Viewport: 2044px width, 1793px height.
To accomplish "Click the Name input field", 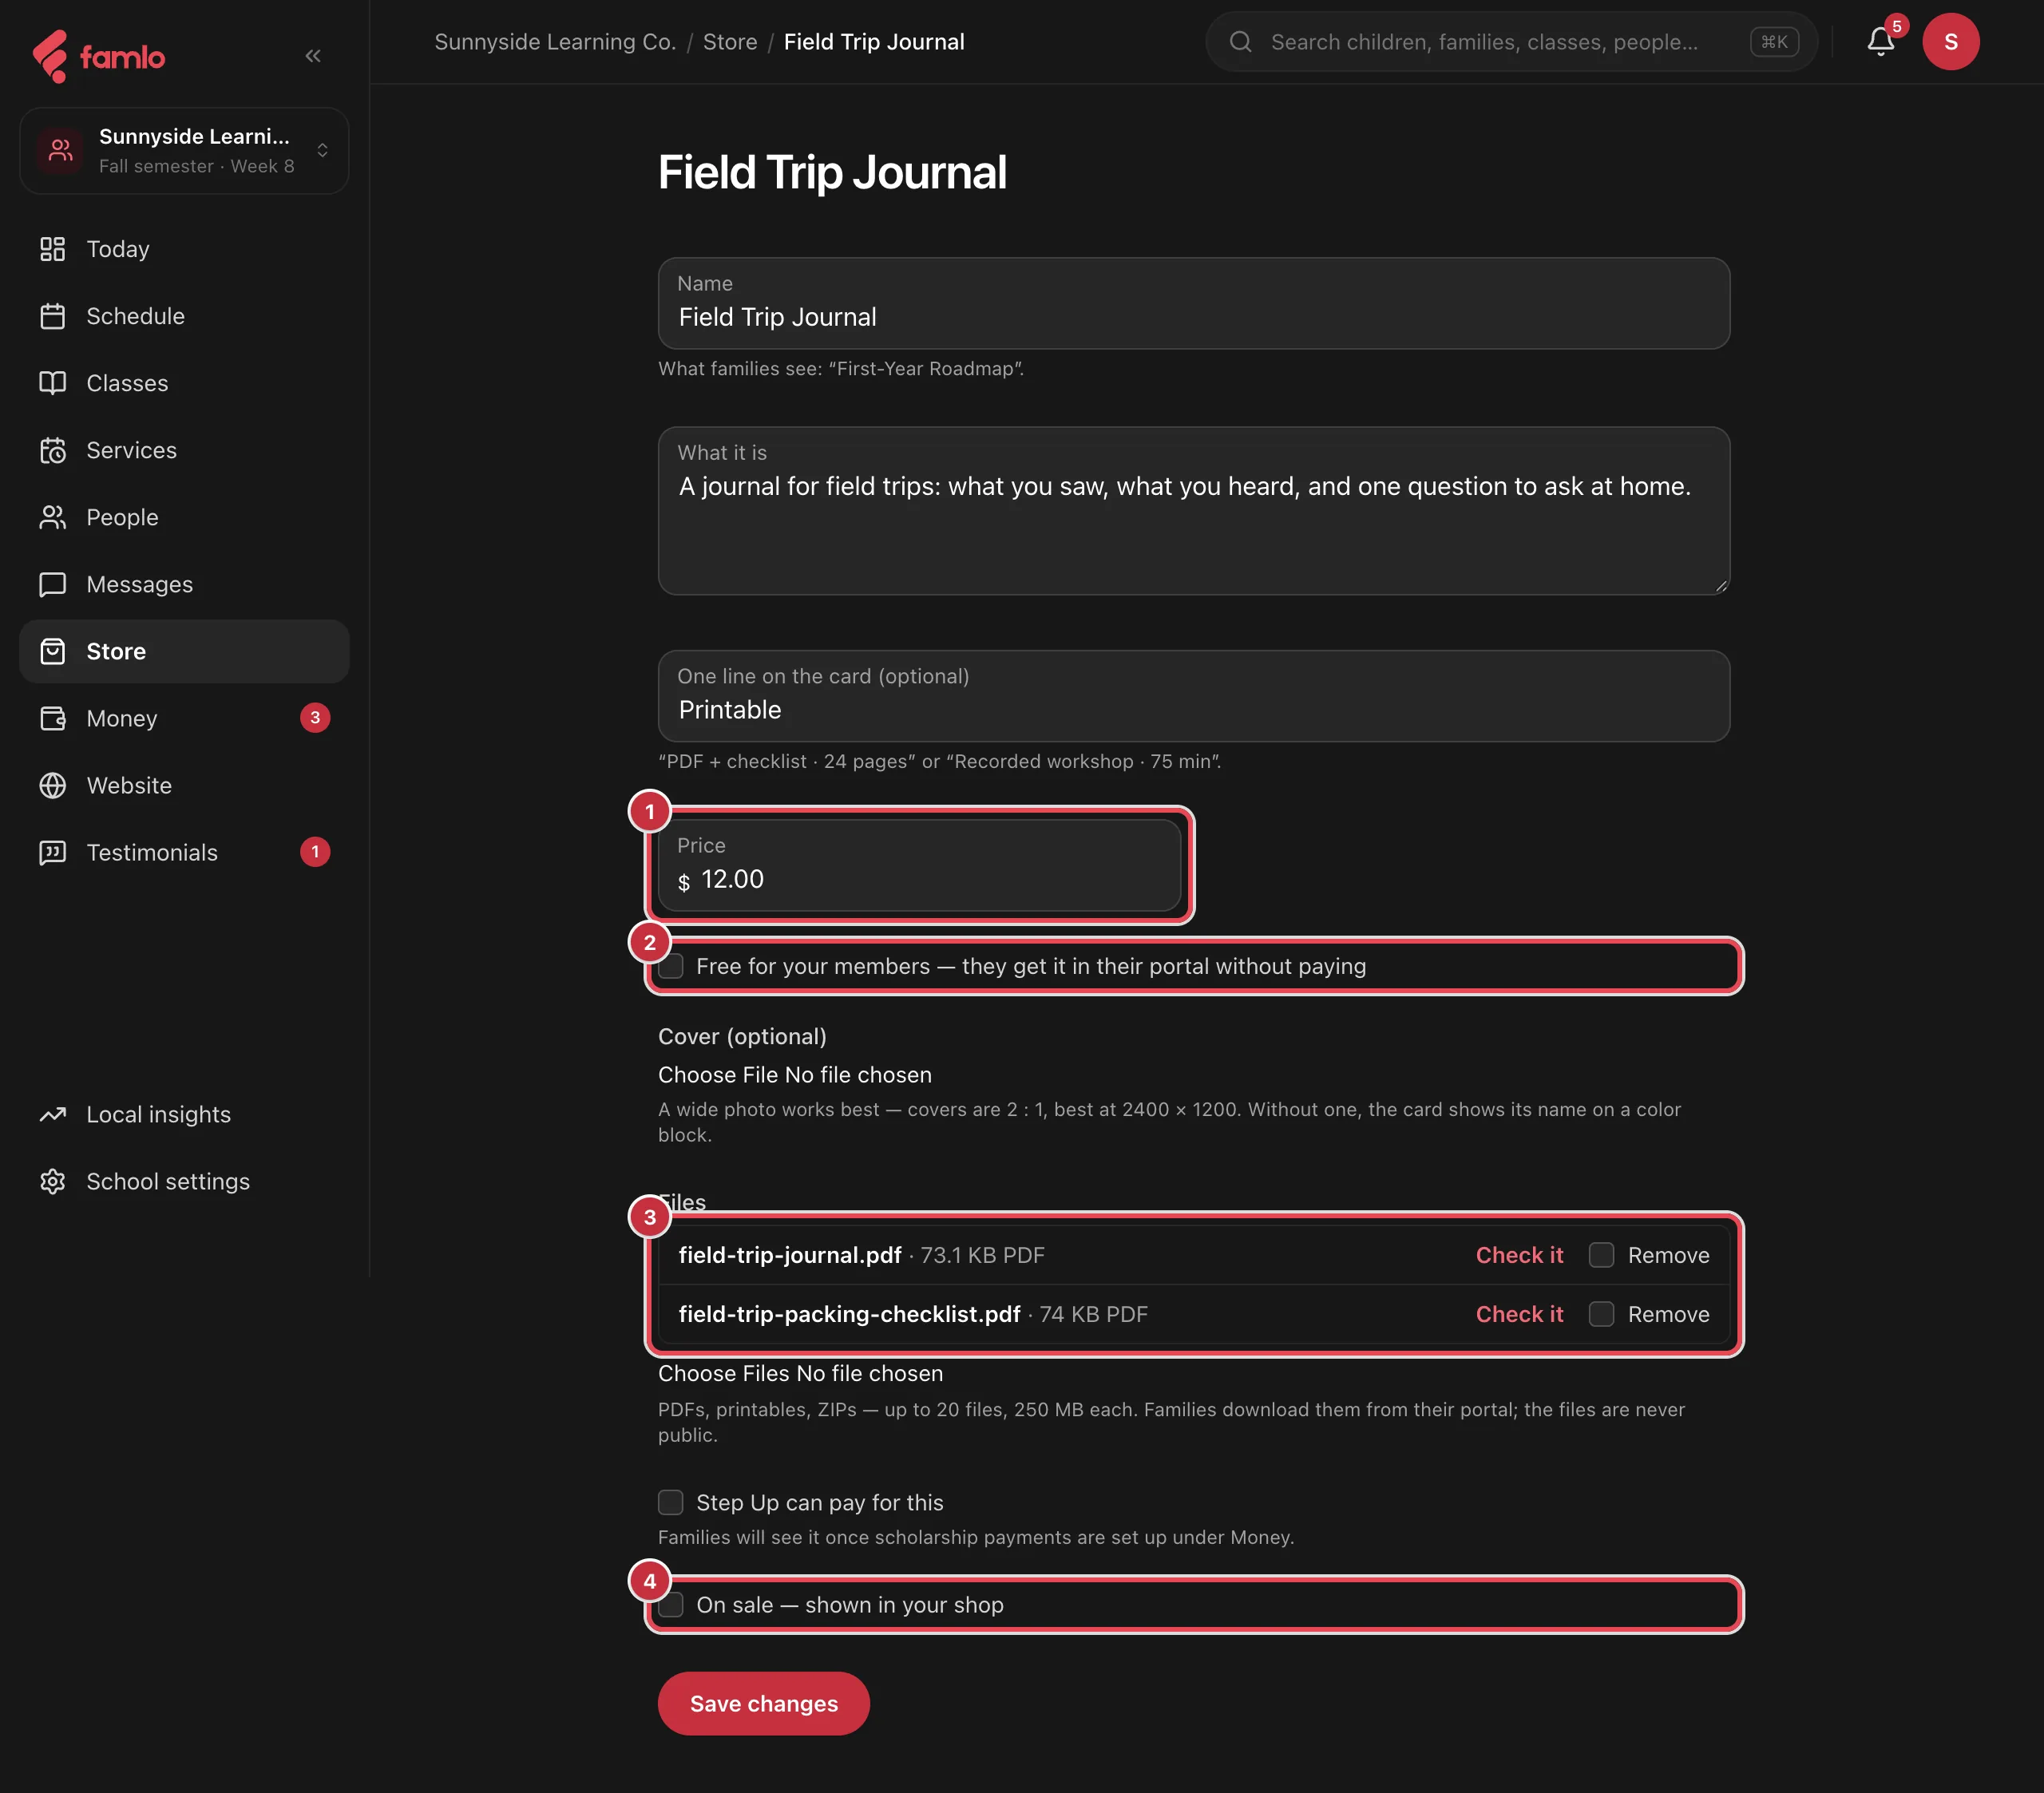I will (1194, 303).
